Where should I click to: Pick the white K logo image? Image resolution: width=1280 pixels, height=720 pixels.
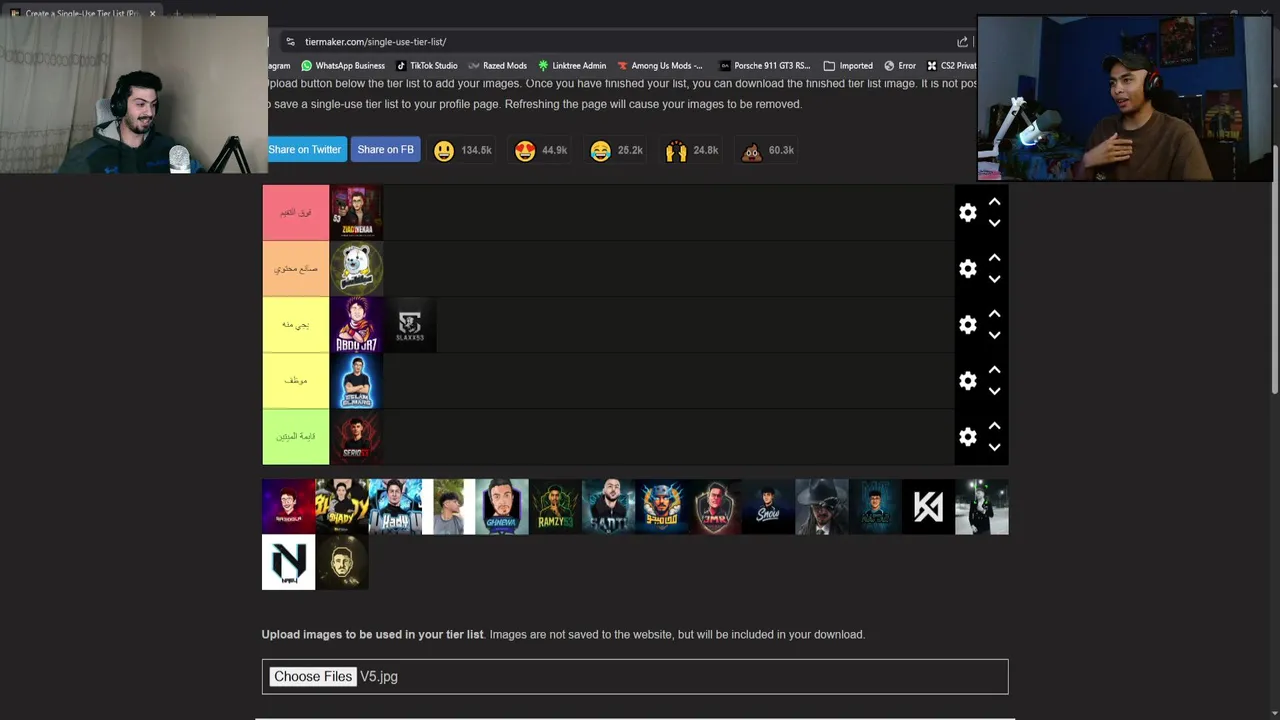(928, 507)
